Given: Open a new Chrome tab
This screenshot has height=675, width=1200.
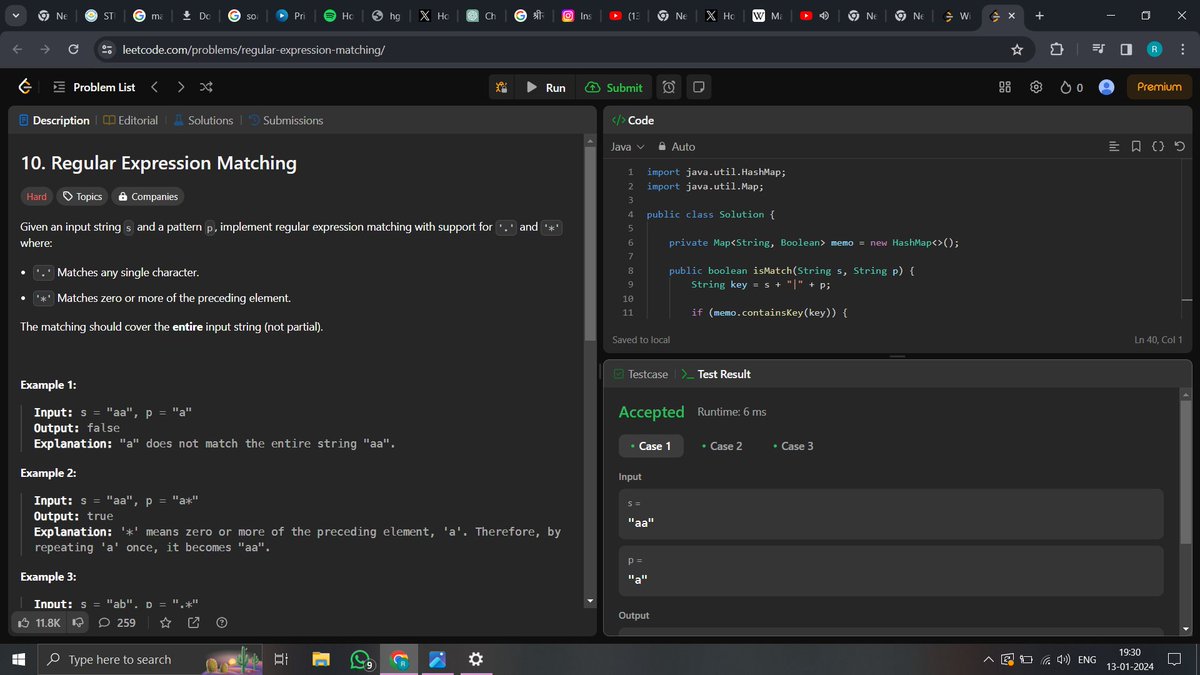Looking at the screenshot, I should click(1040, 16).
